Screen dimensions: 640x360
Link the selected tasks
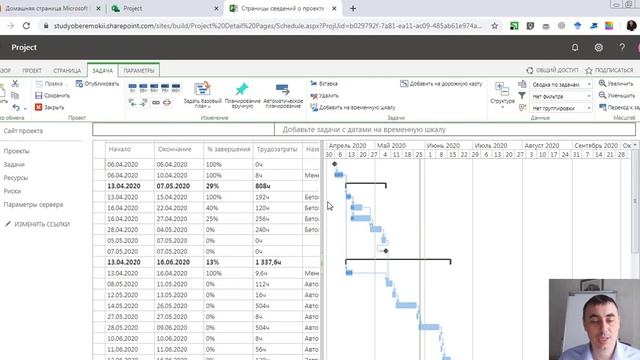[x=156, y=103]
